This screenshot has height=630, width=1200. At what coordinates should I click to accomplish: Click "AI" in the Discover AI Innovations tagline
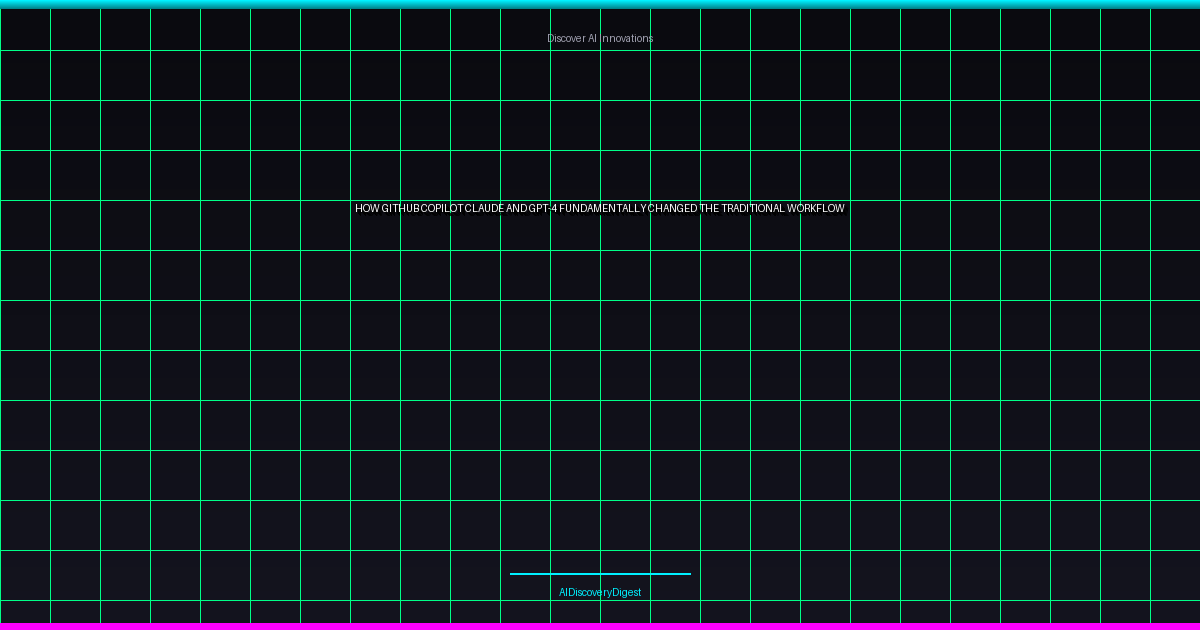tap(592, 38)
